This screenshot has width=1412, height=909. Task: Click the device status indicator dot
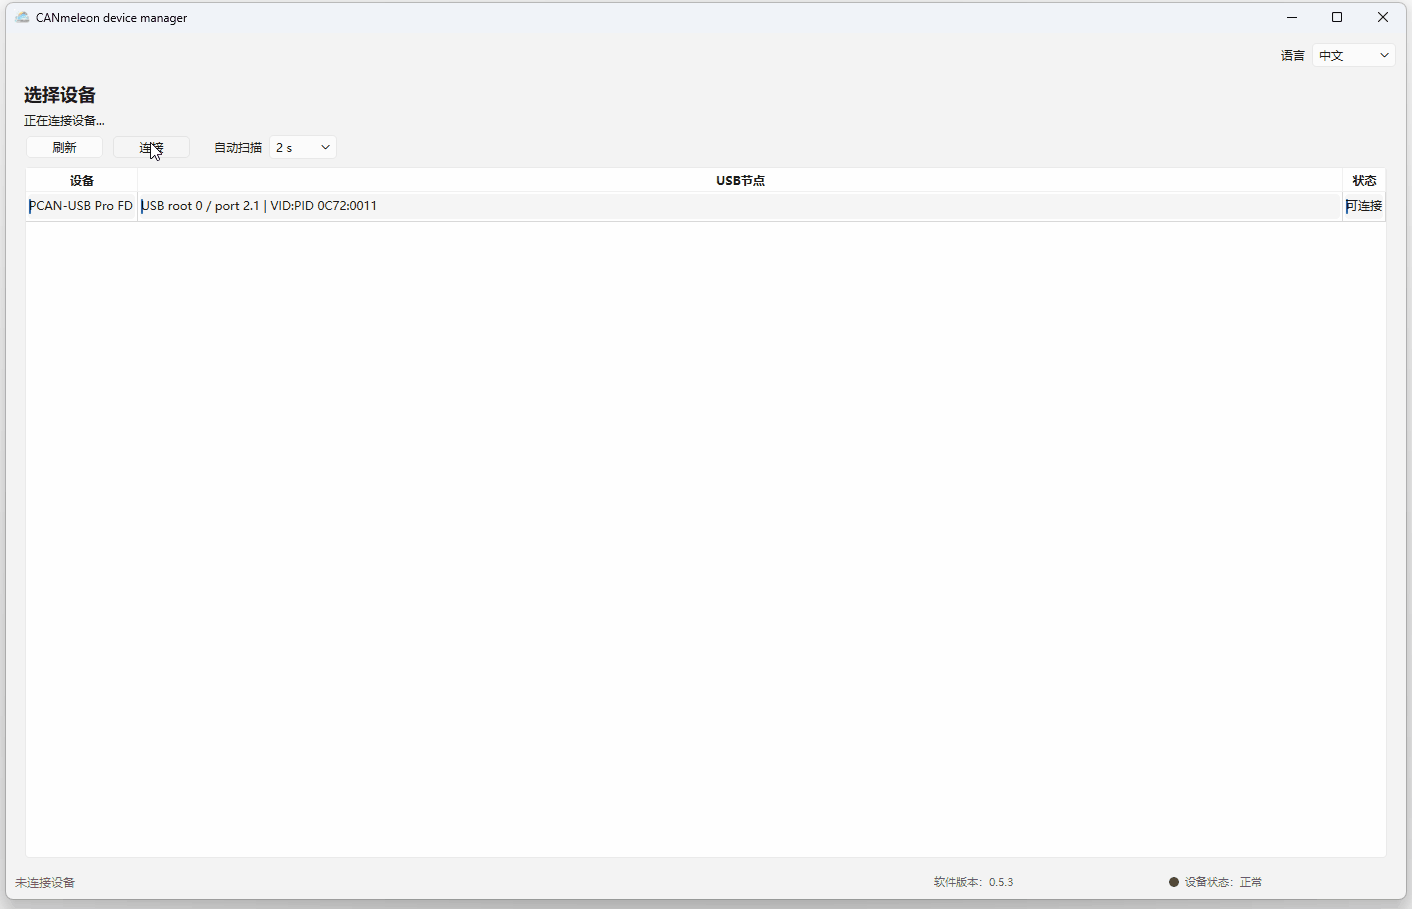point(1174,882)
